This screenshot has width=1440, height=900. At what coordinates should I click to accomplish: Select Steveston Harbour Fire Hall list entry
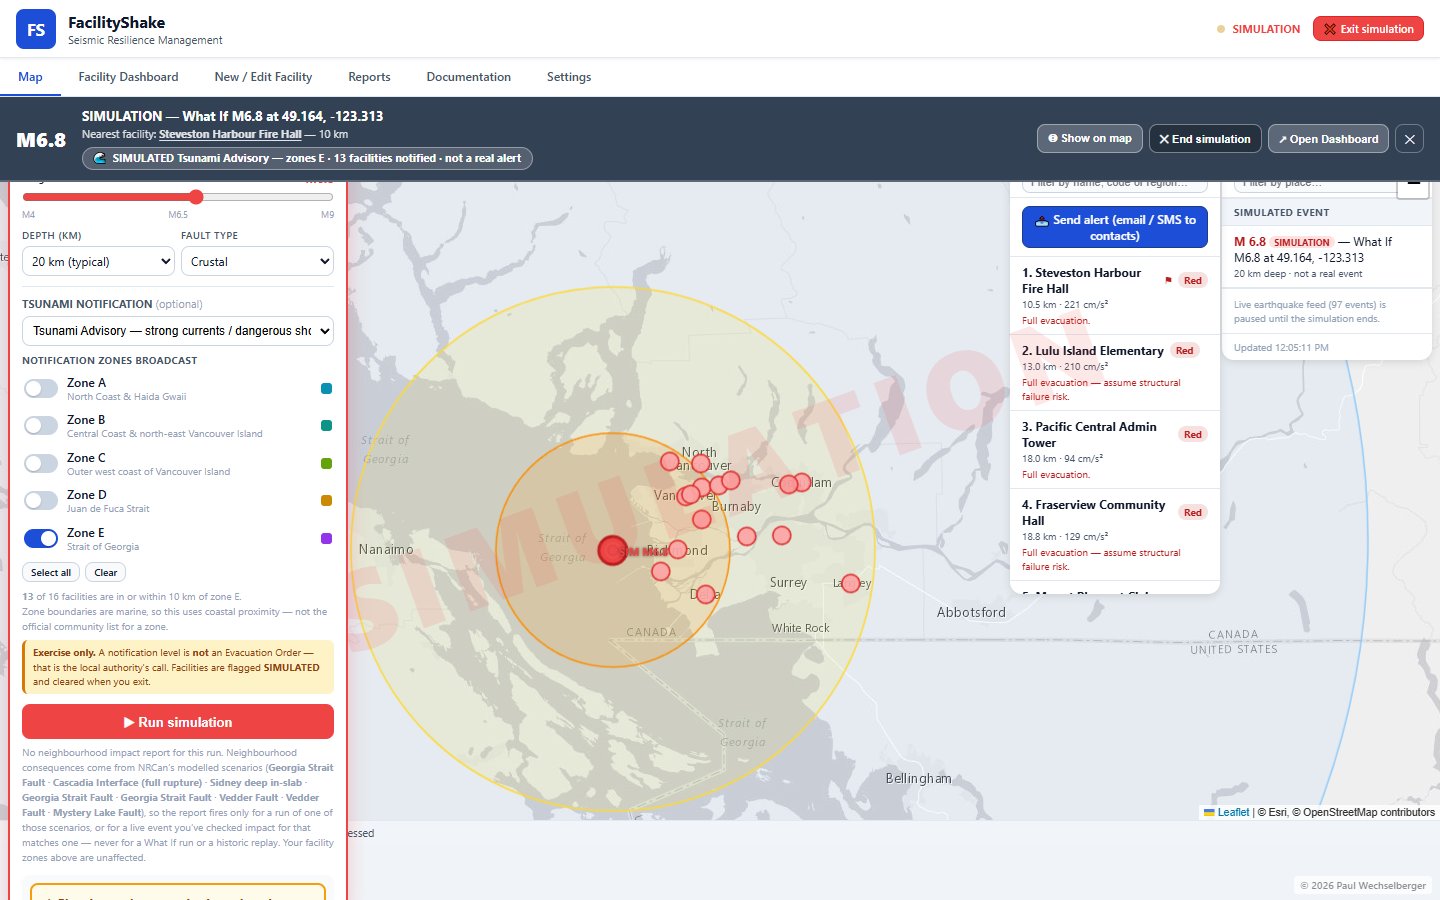pyautogui.click(x=1115, y=296)
